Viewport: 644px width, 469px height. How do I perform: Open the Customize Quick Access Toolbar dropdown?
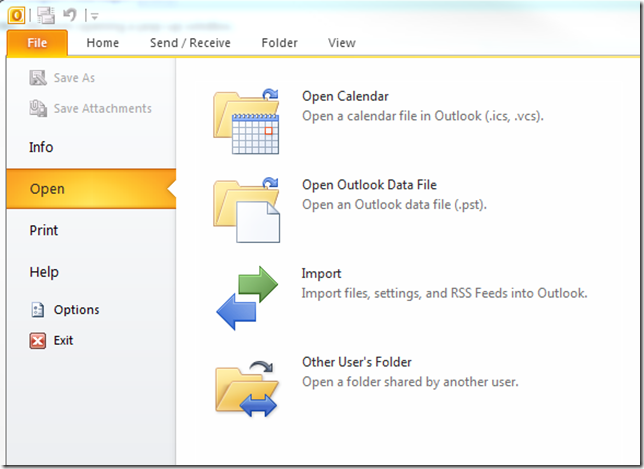coord(94,16)
